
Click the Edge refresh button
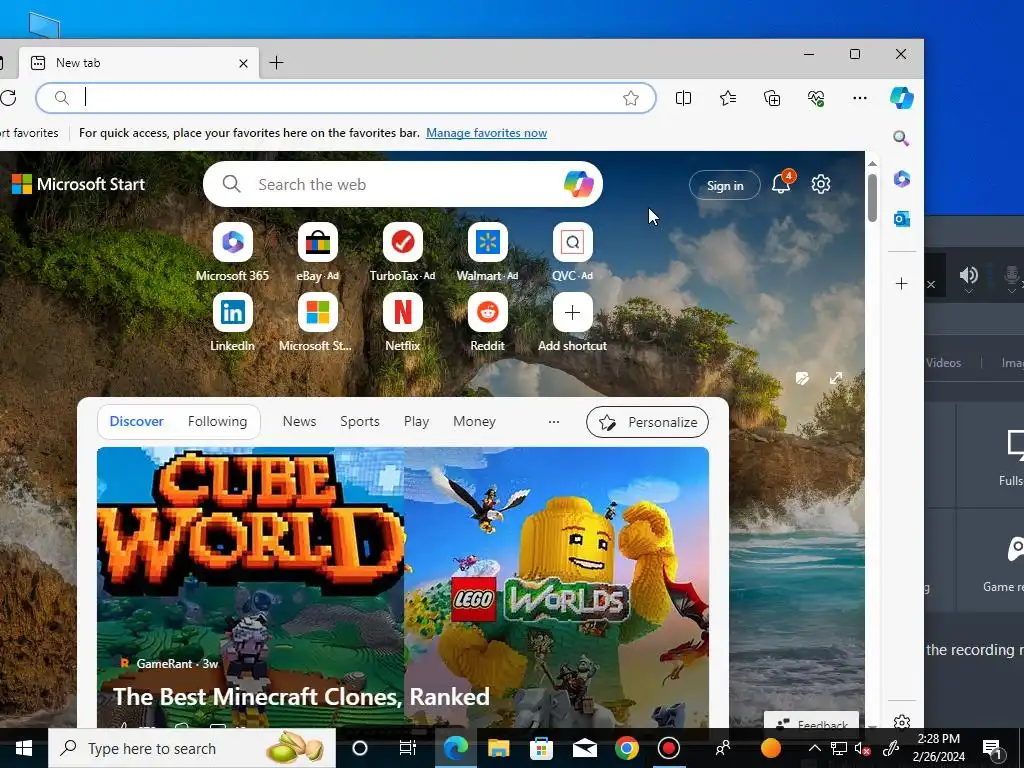point(8,98)
